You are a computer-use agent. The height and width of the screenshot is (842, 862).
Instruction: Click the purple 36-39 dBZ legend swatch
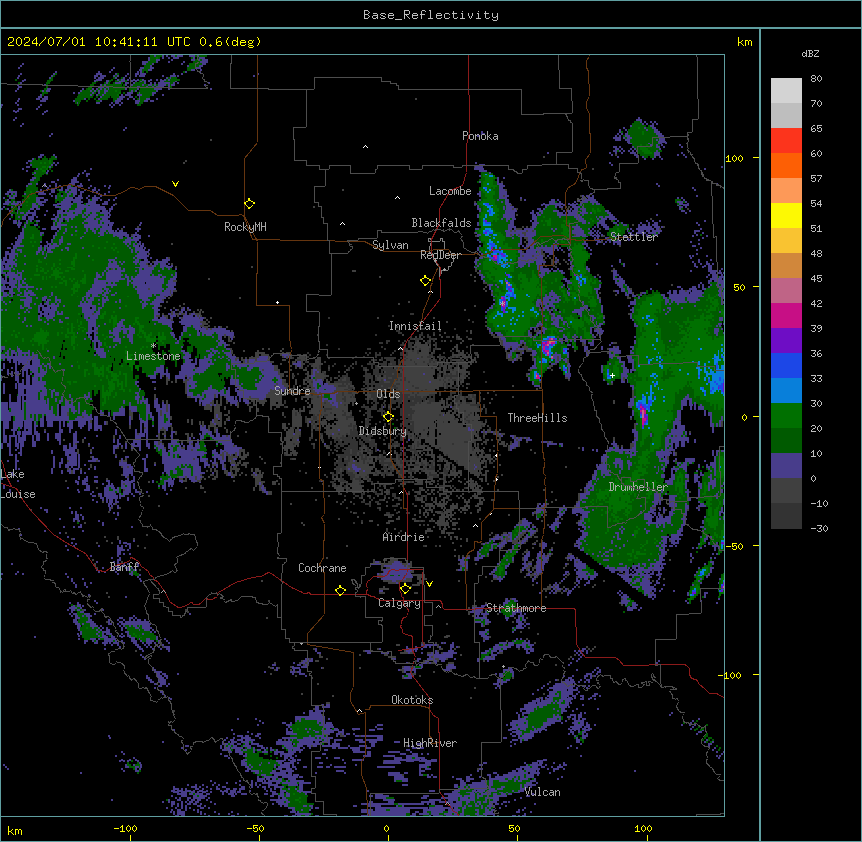click(x=786, y=340)
